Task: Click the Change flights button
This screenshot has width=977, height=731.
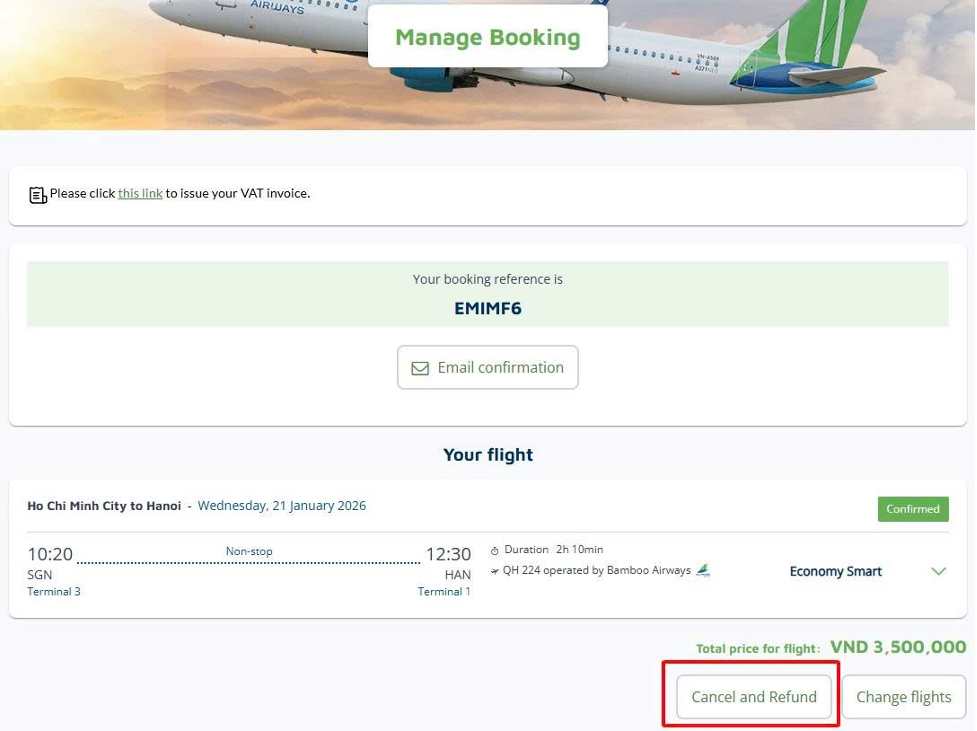Action: point(903,696)
